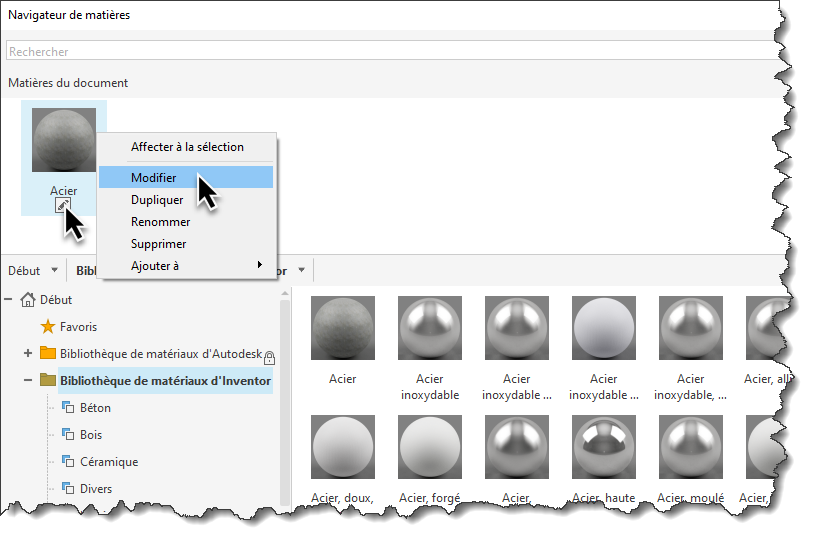
Task: Click the Début home icon in tree
Action: click(29, 299)
